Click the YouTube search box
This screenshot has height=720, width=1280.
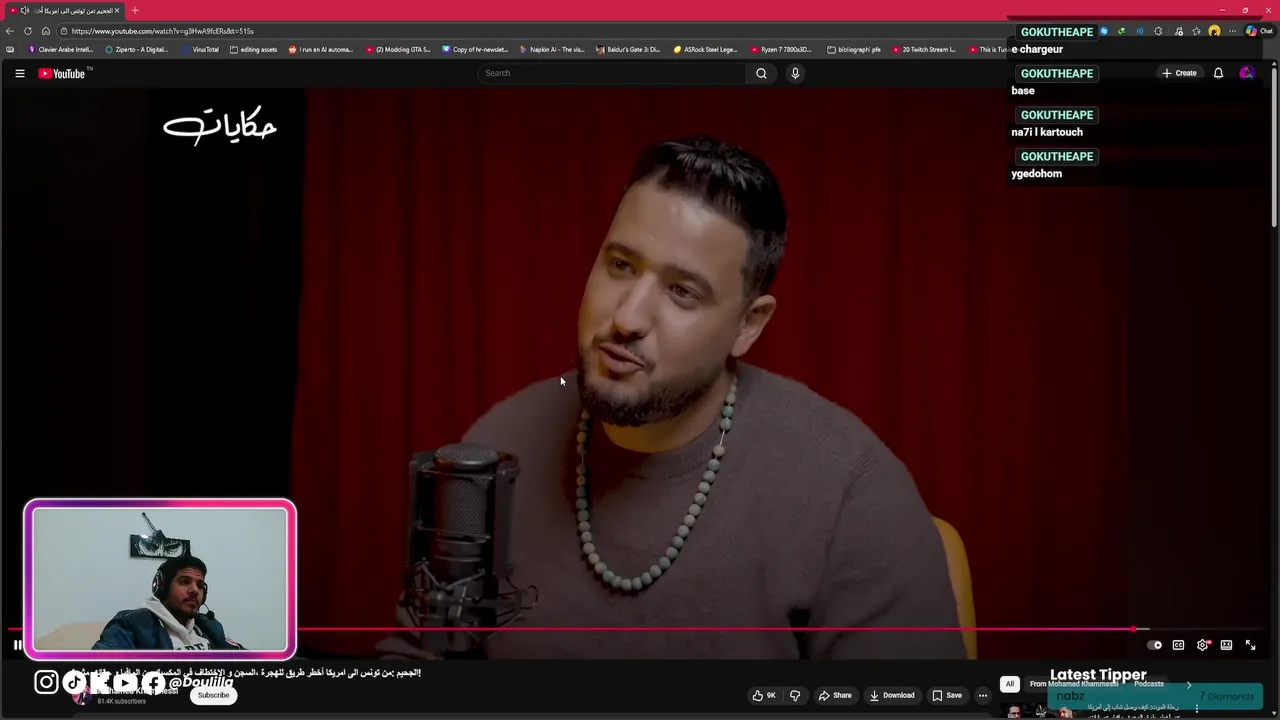(611, 73)
